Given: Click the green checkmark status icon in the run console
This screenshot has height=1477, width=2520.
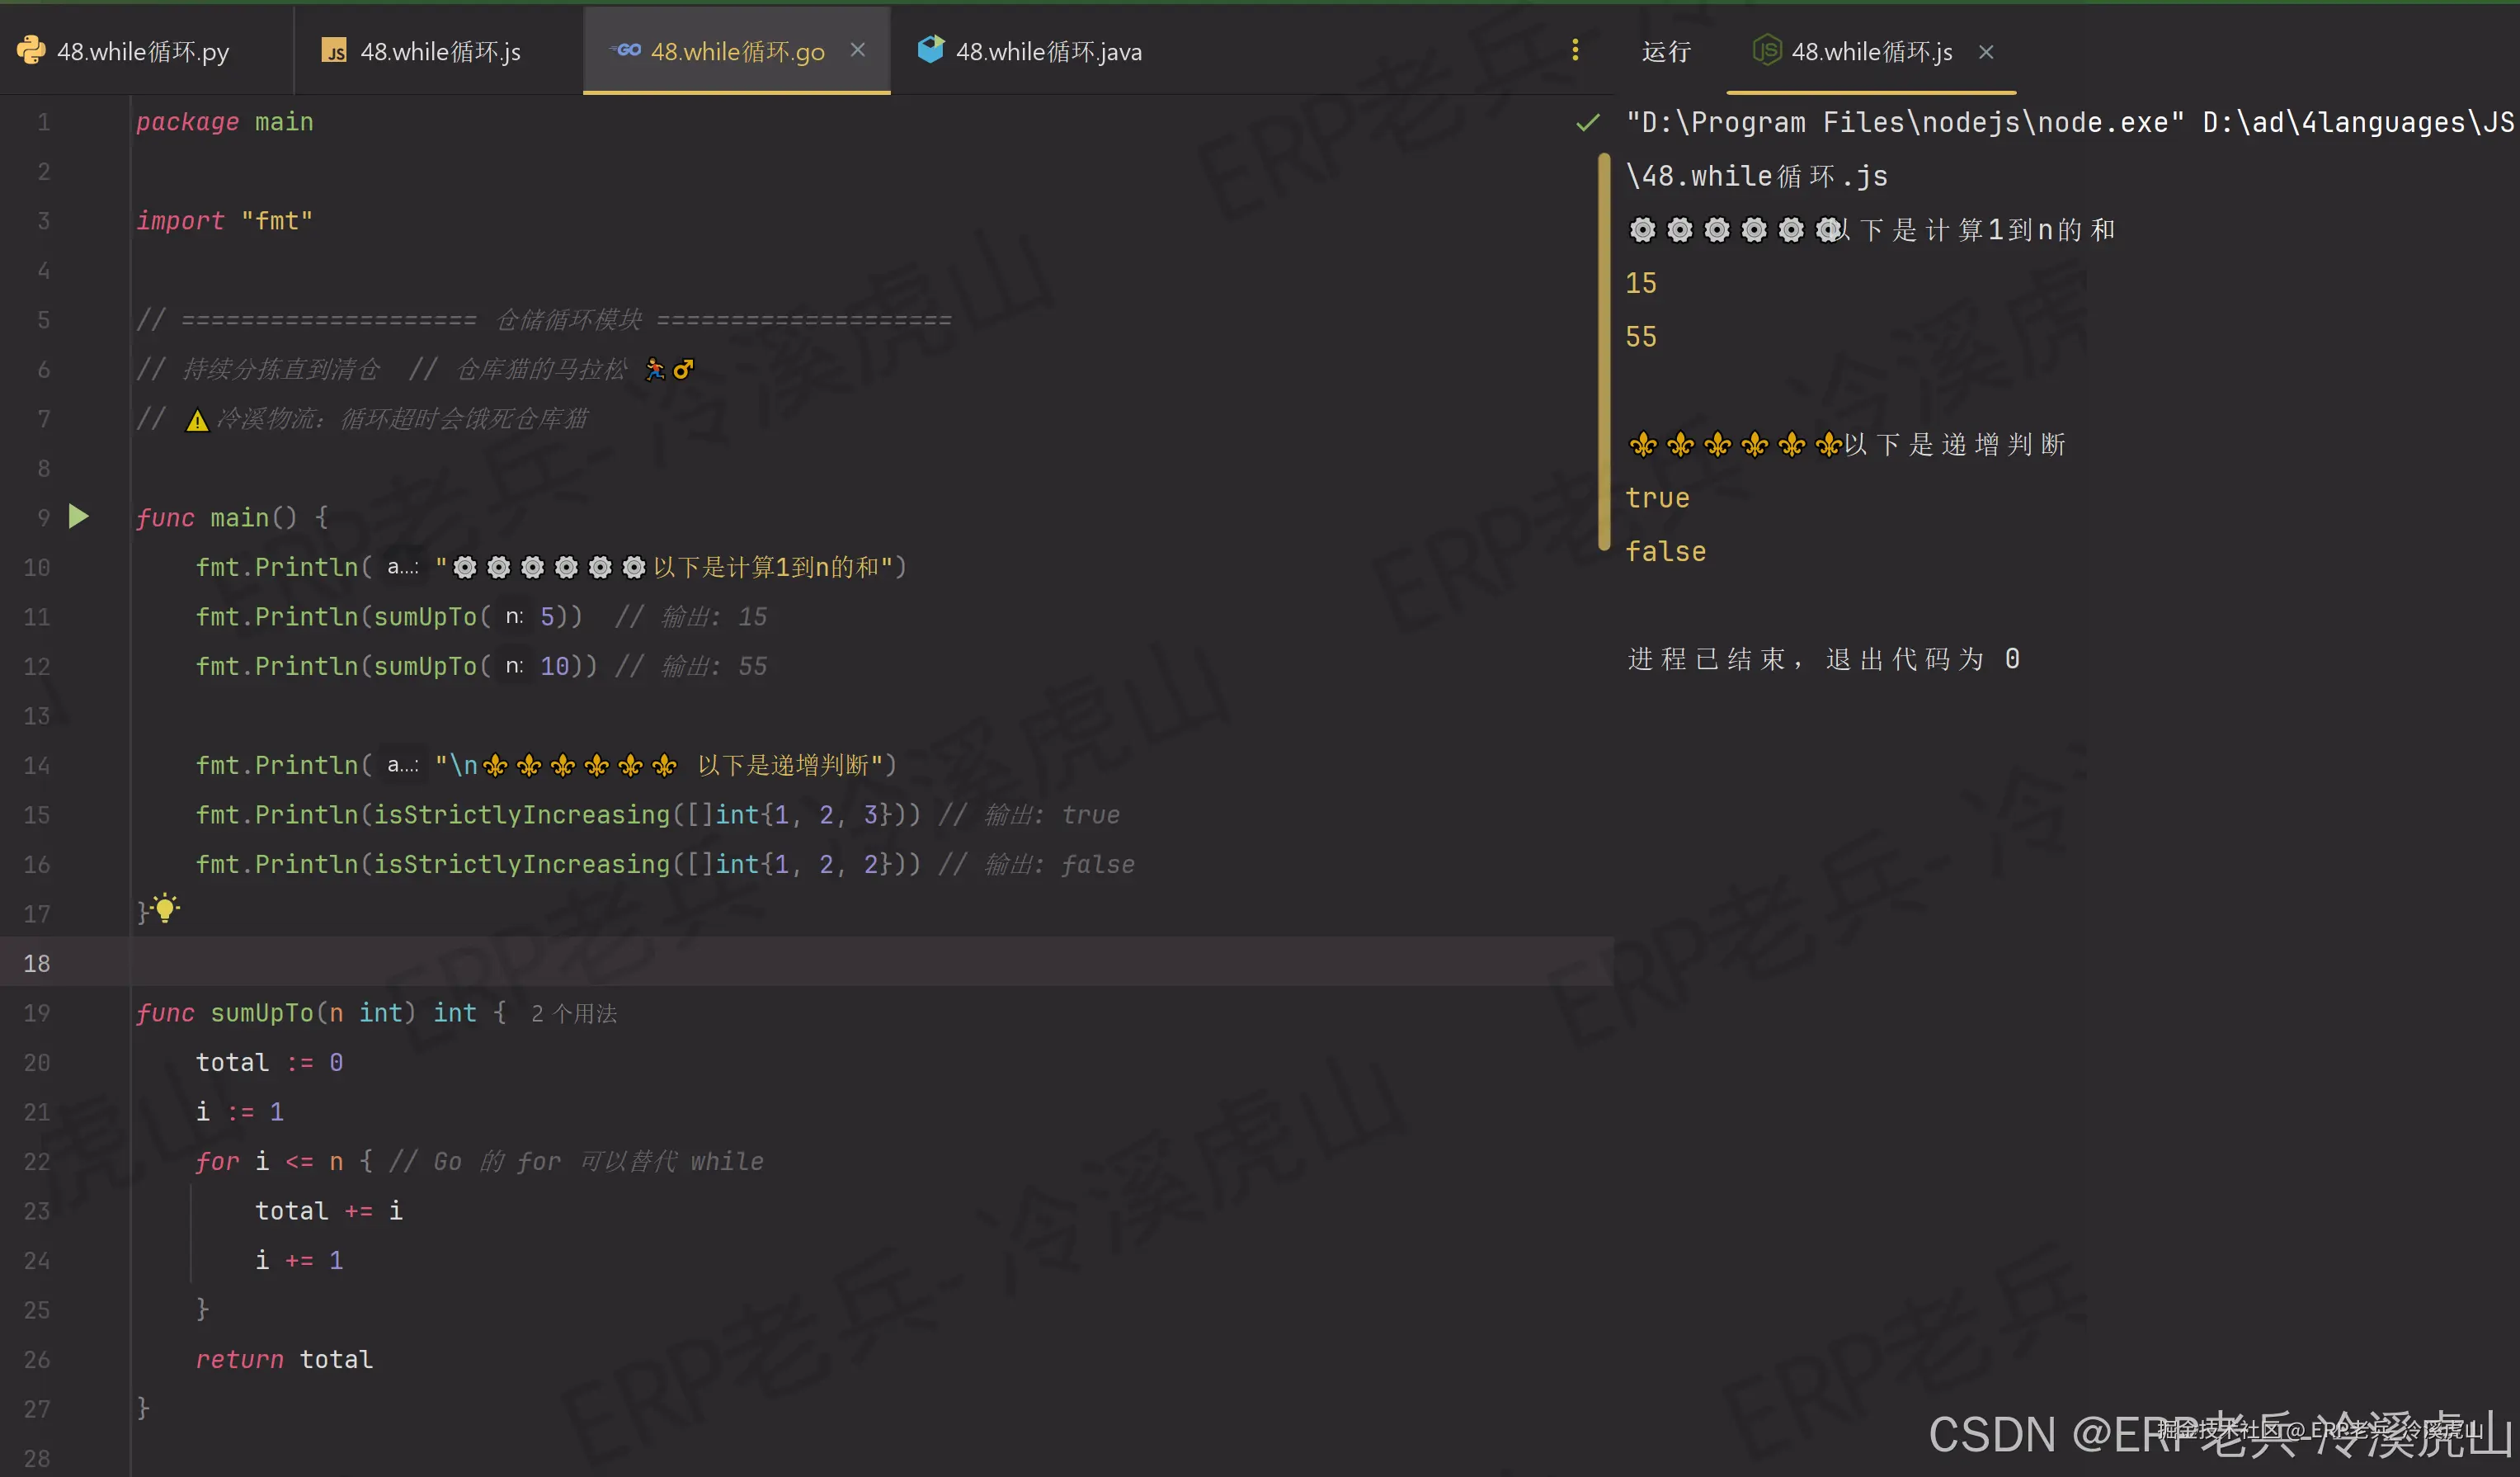Looking at the screenshot, I should [x=1587, y=122].
